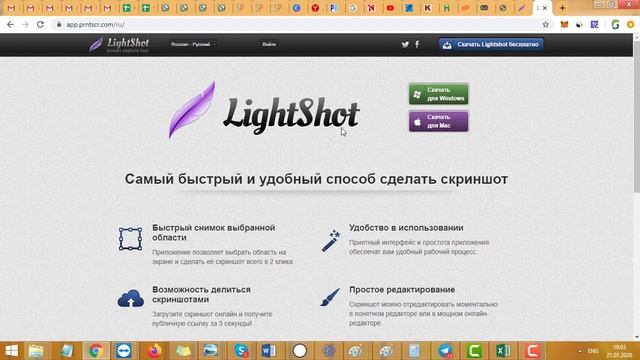Go back with the browser back arrow
640x360 pixels.
11,24
